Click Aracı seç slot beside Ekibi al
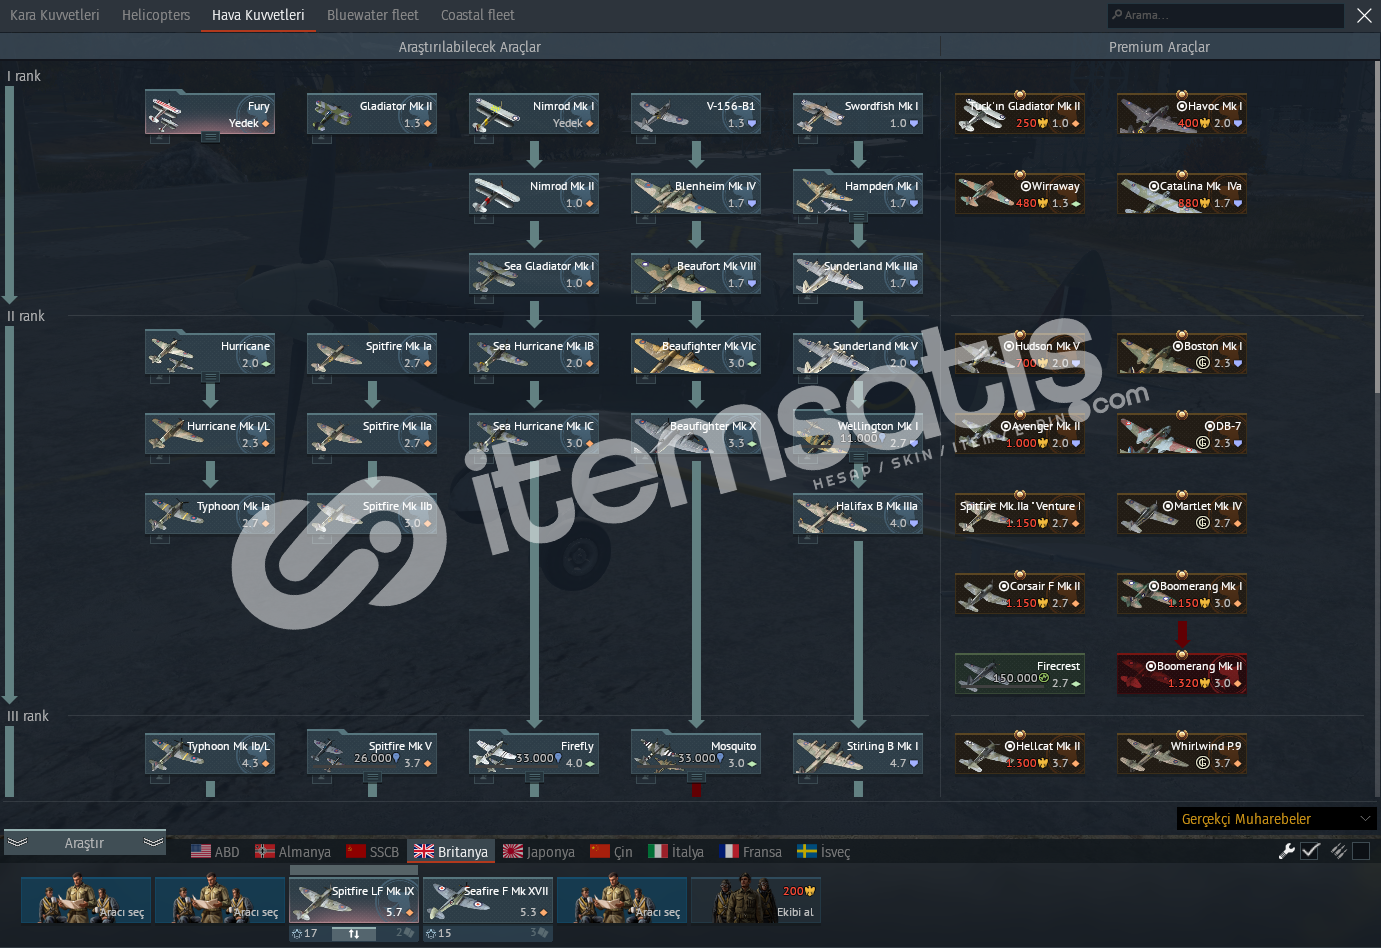 point(622,900)
